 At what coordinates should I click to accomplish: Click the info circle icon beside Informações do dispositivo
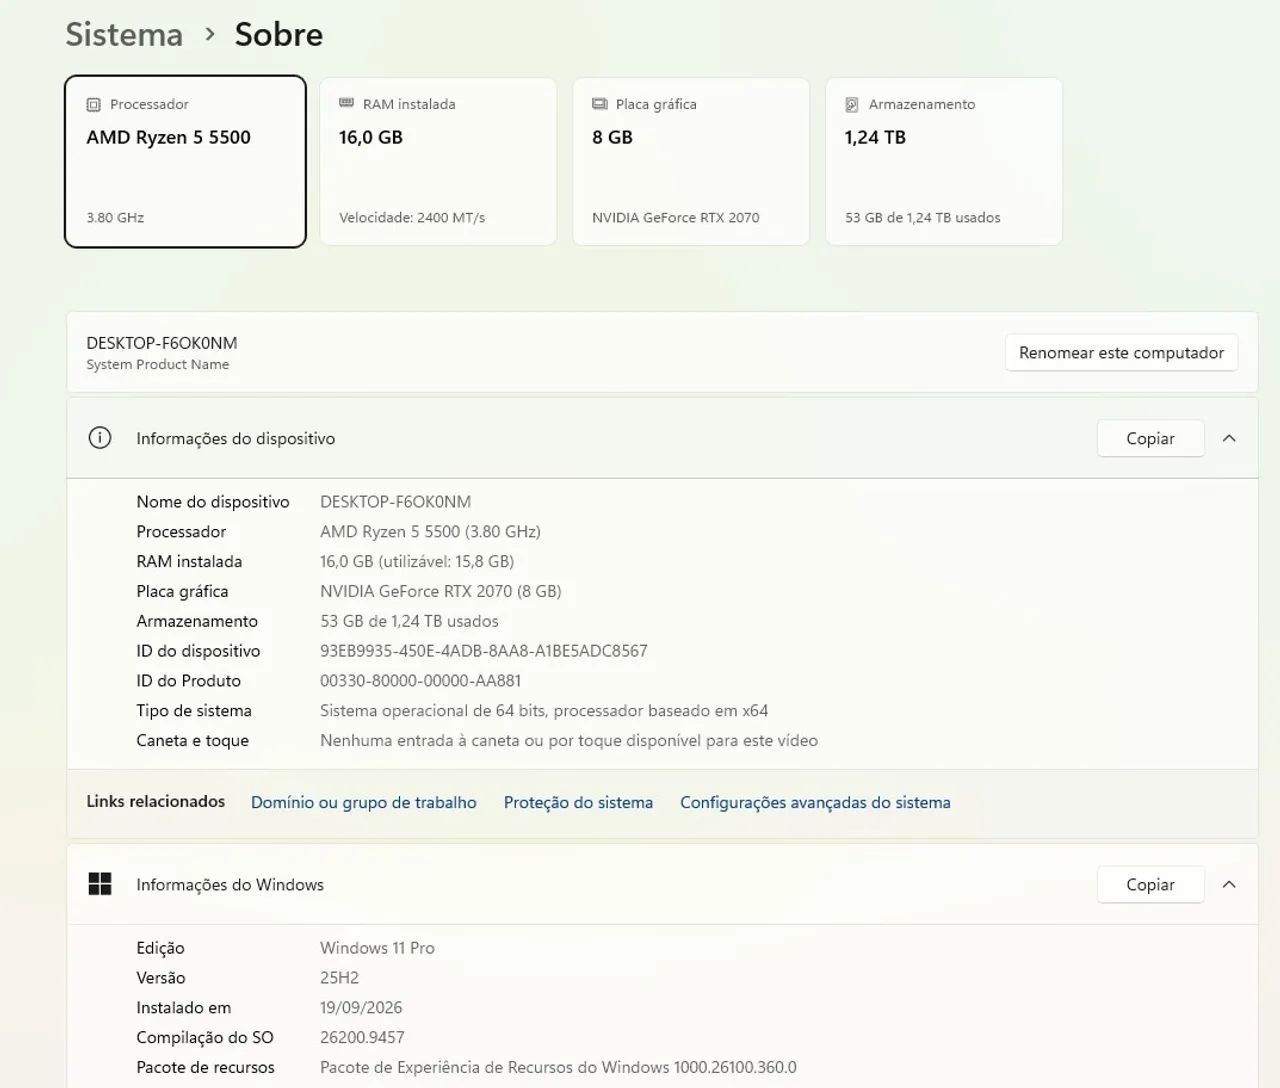(100, 438)
